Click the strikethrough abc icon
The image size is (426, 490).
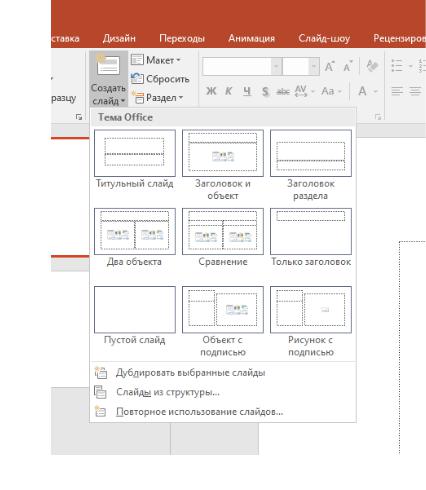[283, 91]
